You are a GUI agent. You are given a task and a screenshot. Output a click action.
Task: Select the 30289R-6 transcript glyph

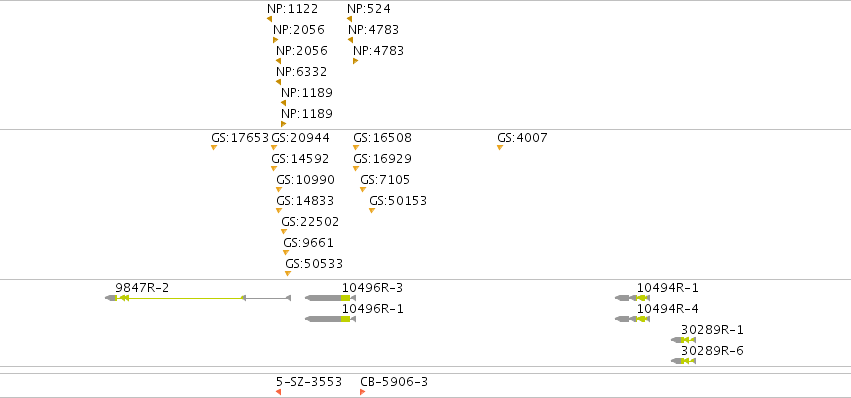(683, 361)
